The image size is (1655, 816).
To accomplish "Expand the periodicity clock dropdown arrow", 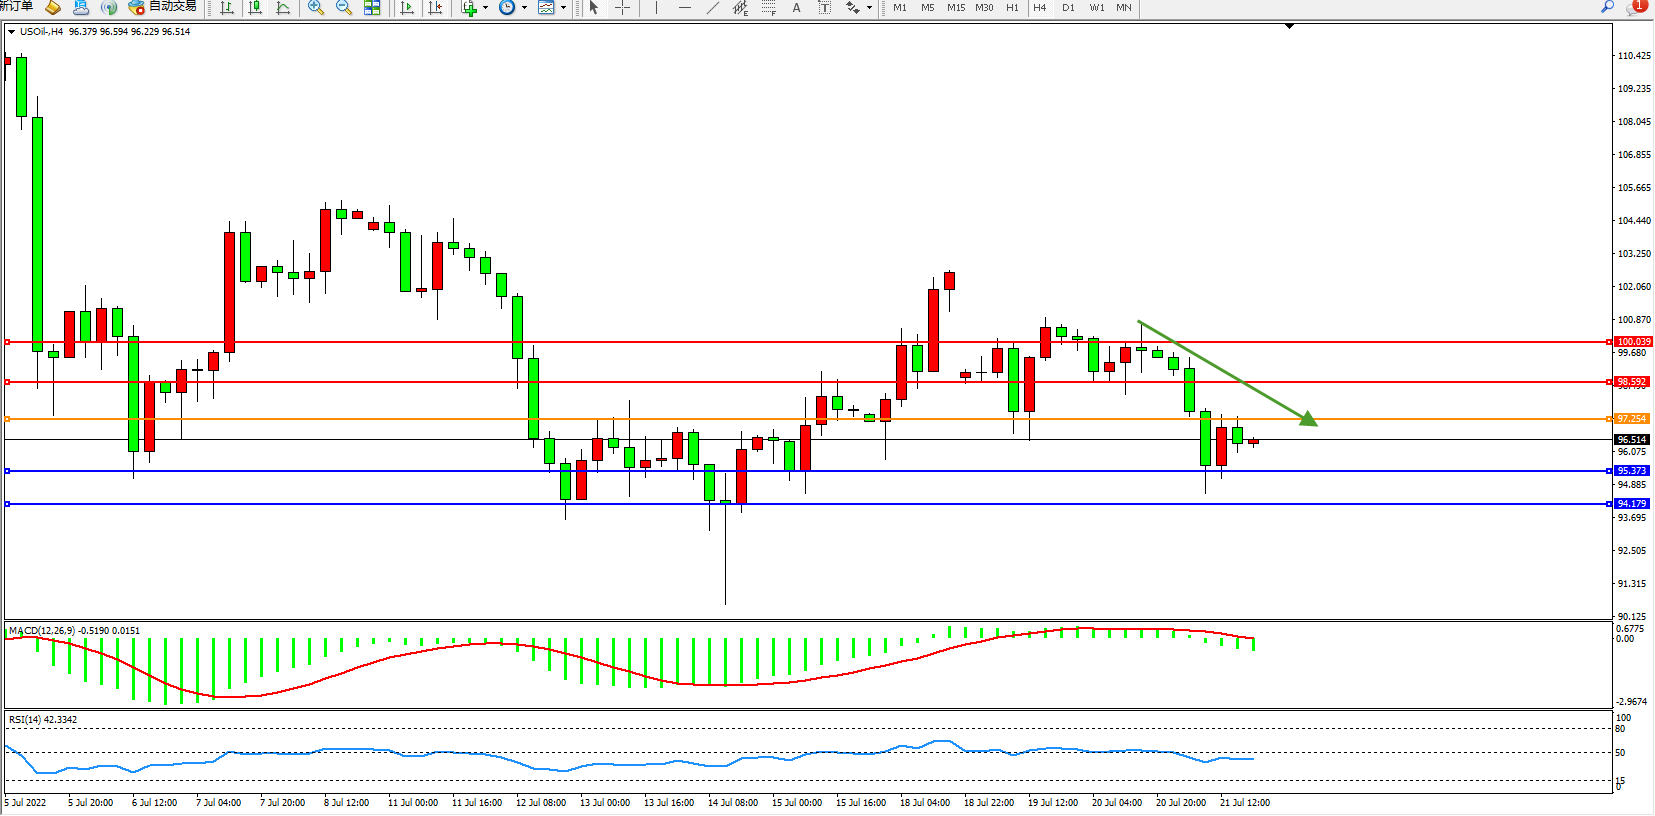I will click(524, 8).
